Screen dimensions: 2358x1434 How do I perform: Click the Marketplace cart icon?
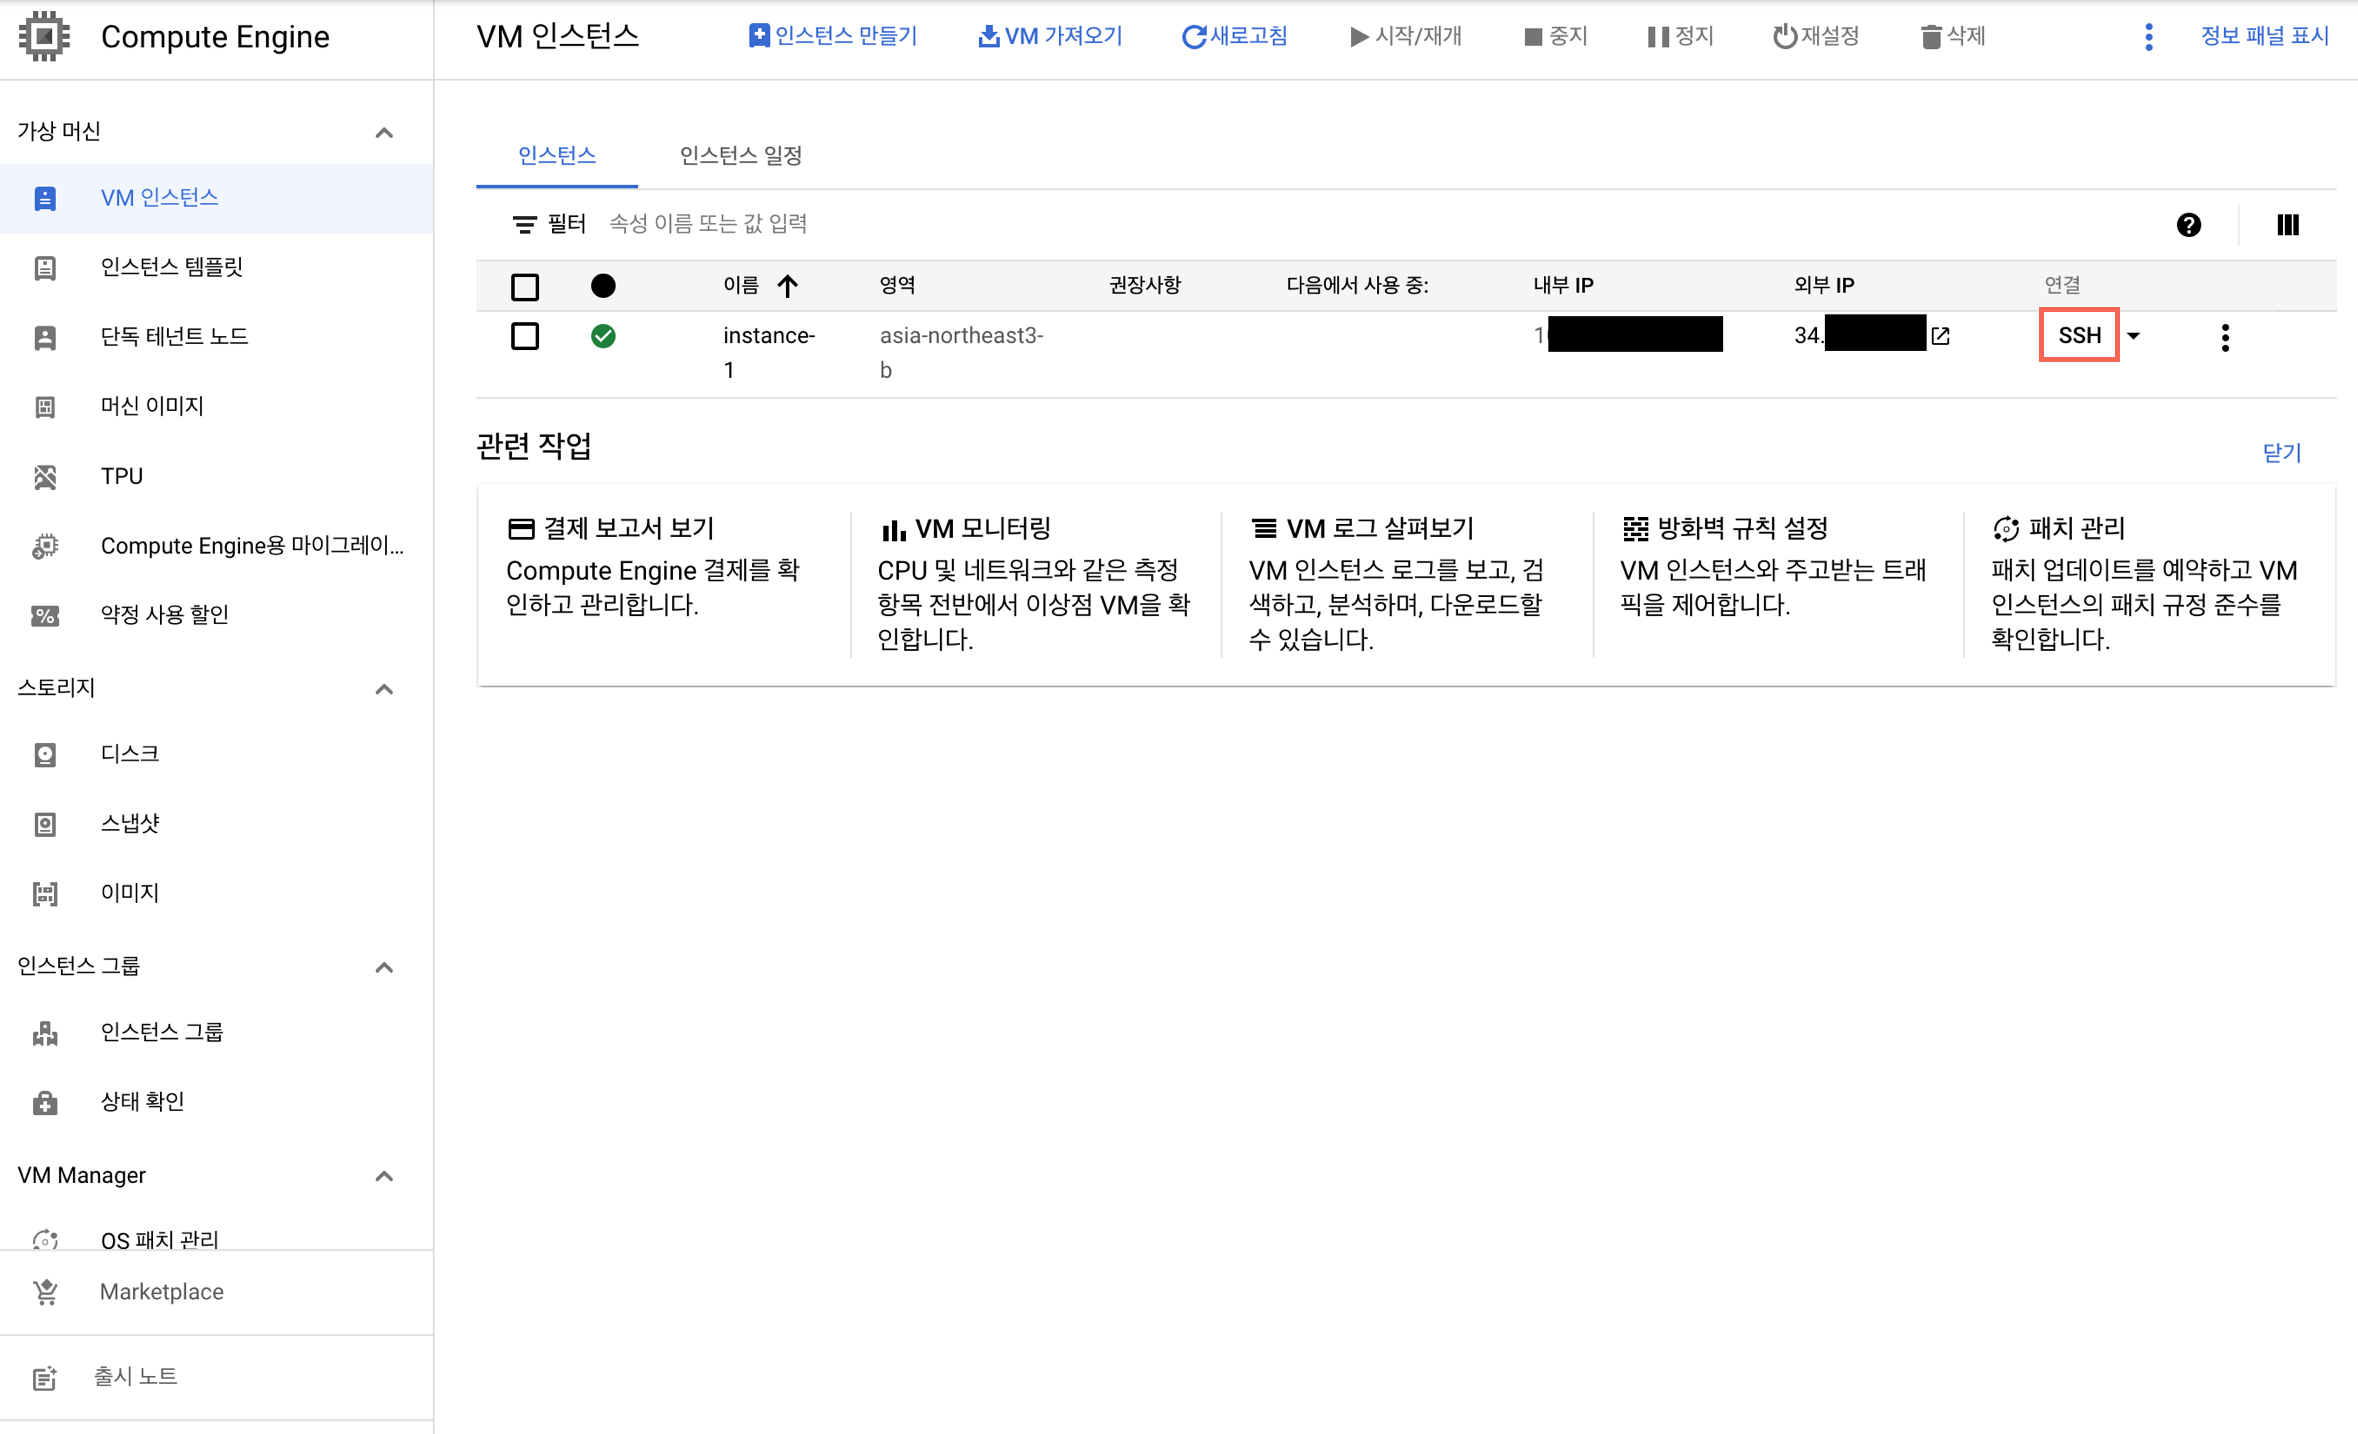pos(45,1292)
